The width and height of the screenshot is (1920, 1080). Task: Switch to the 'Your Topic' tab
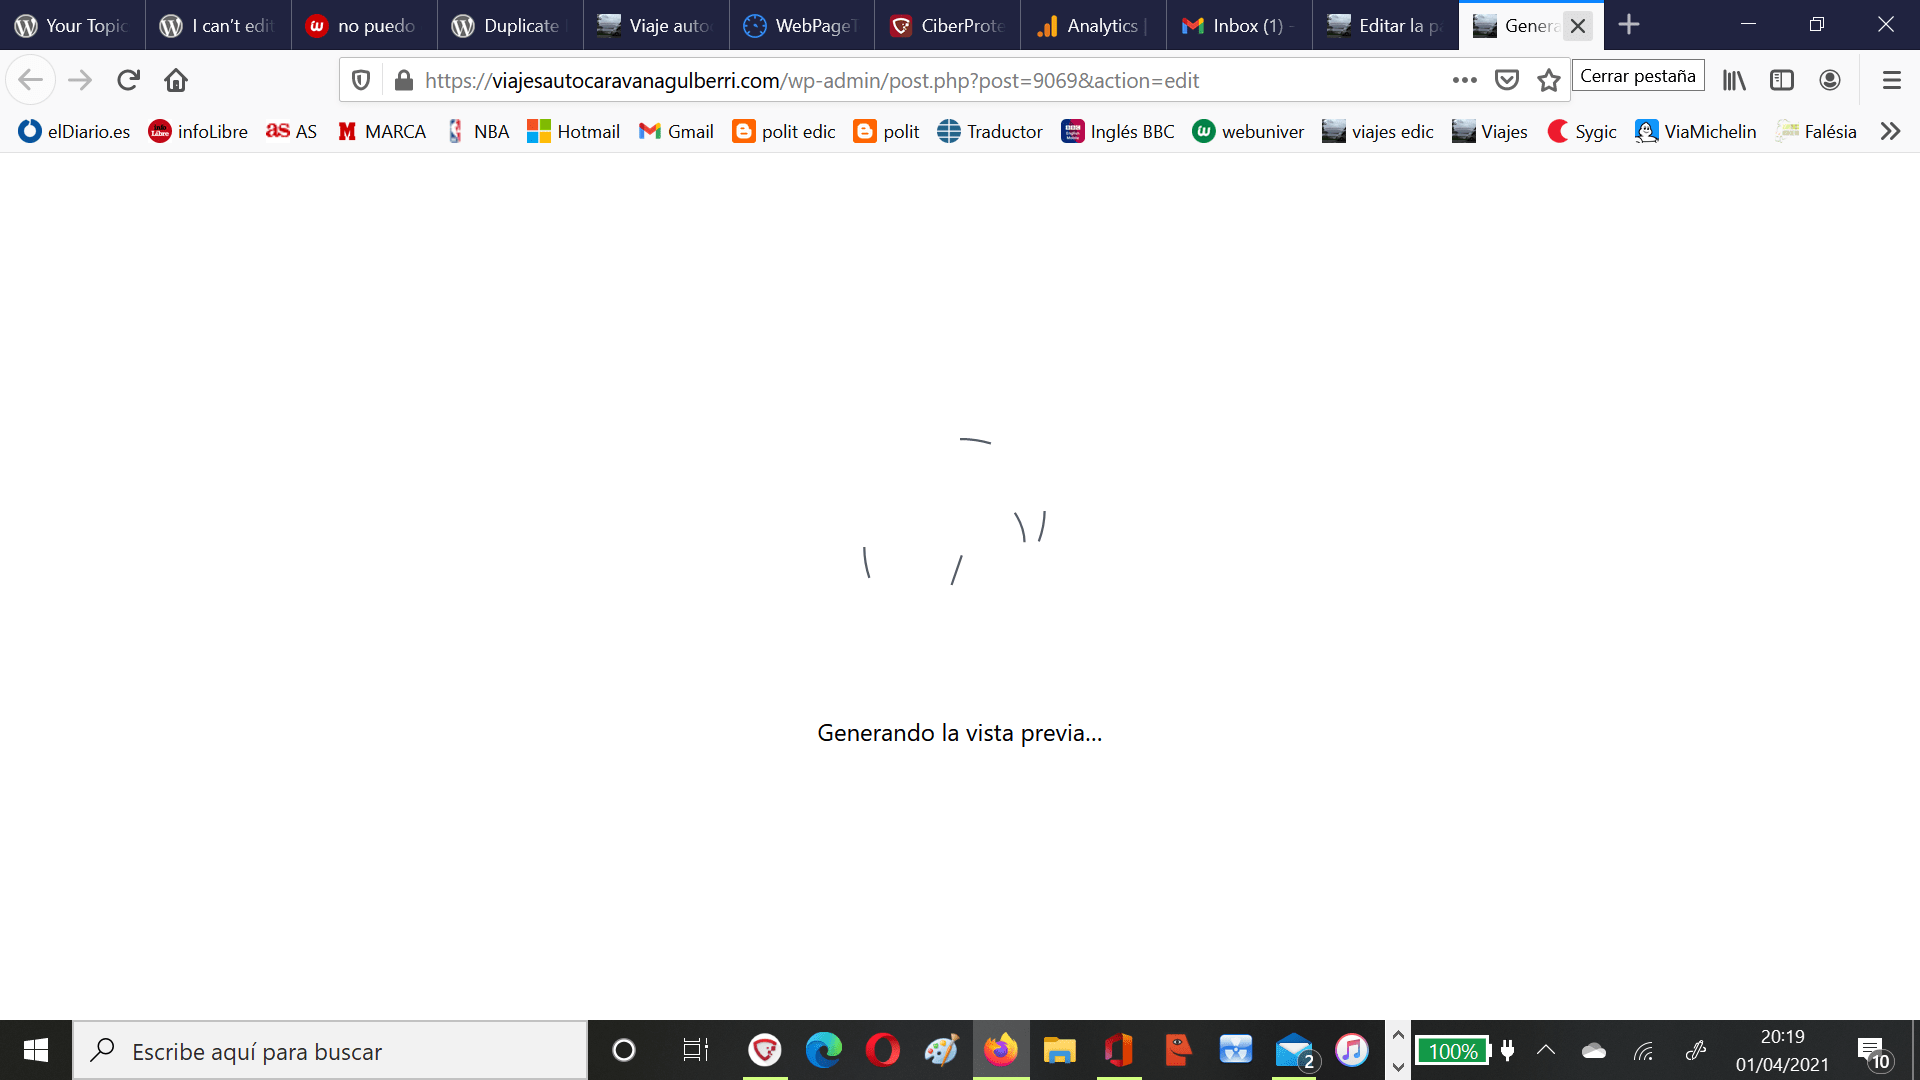tap(72, 25)
